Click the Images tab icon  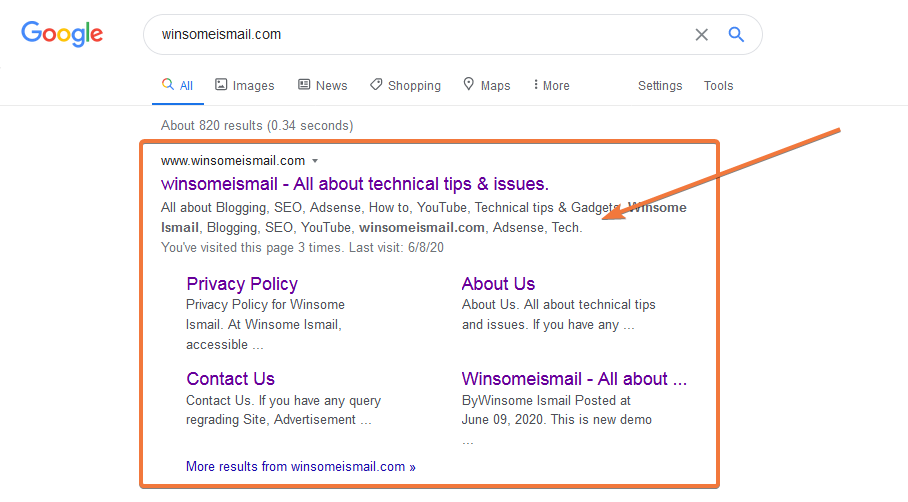pyautogui.click(x=221, y=85)
